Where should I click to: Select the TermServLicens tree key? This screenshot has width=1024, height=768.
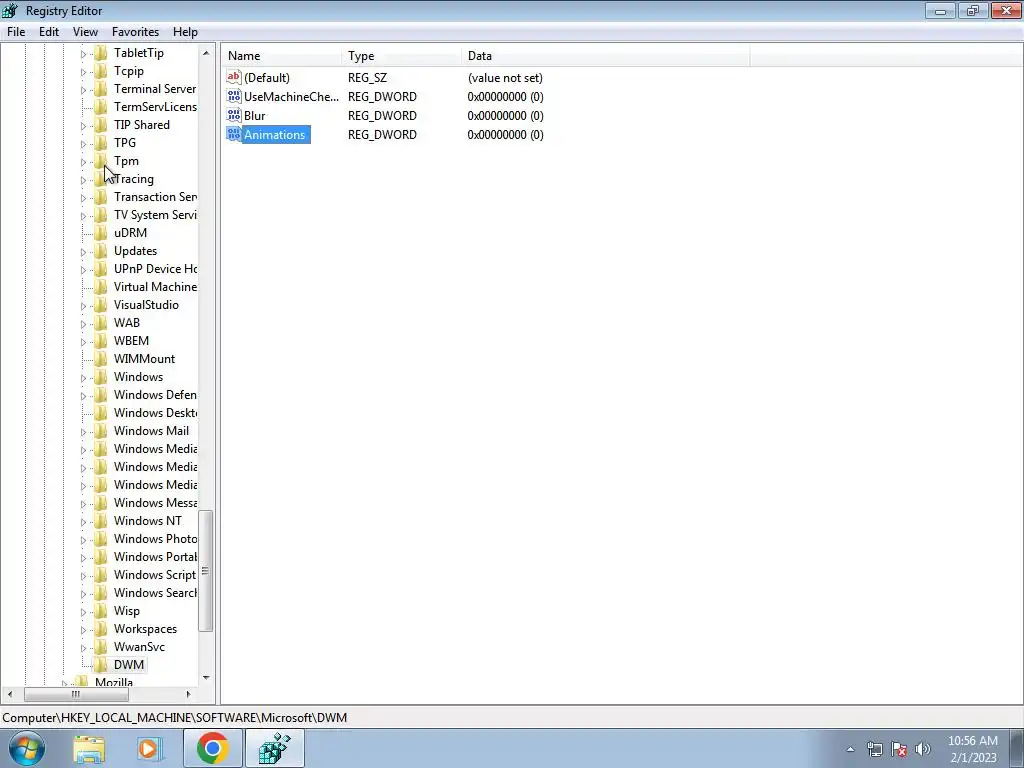(x=155, y=107)
